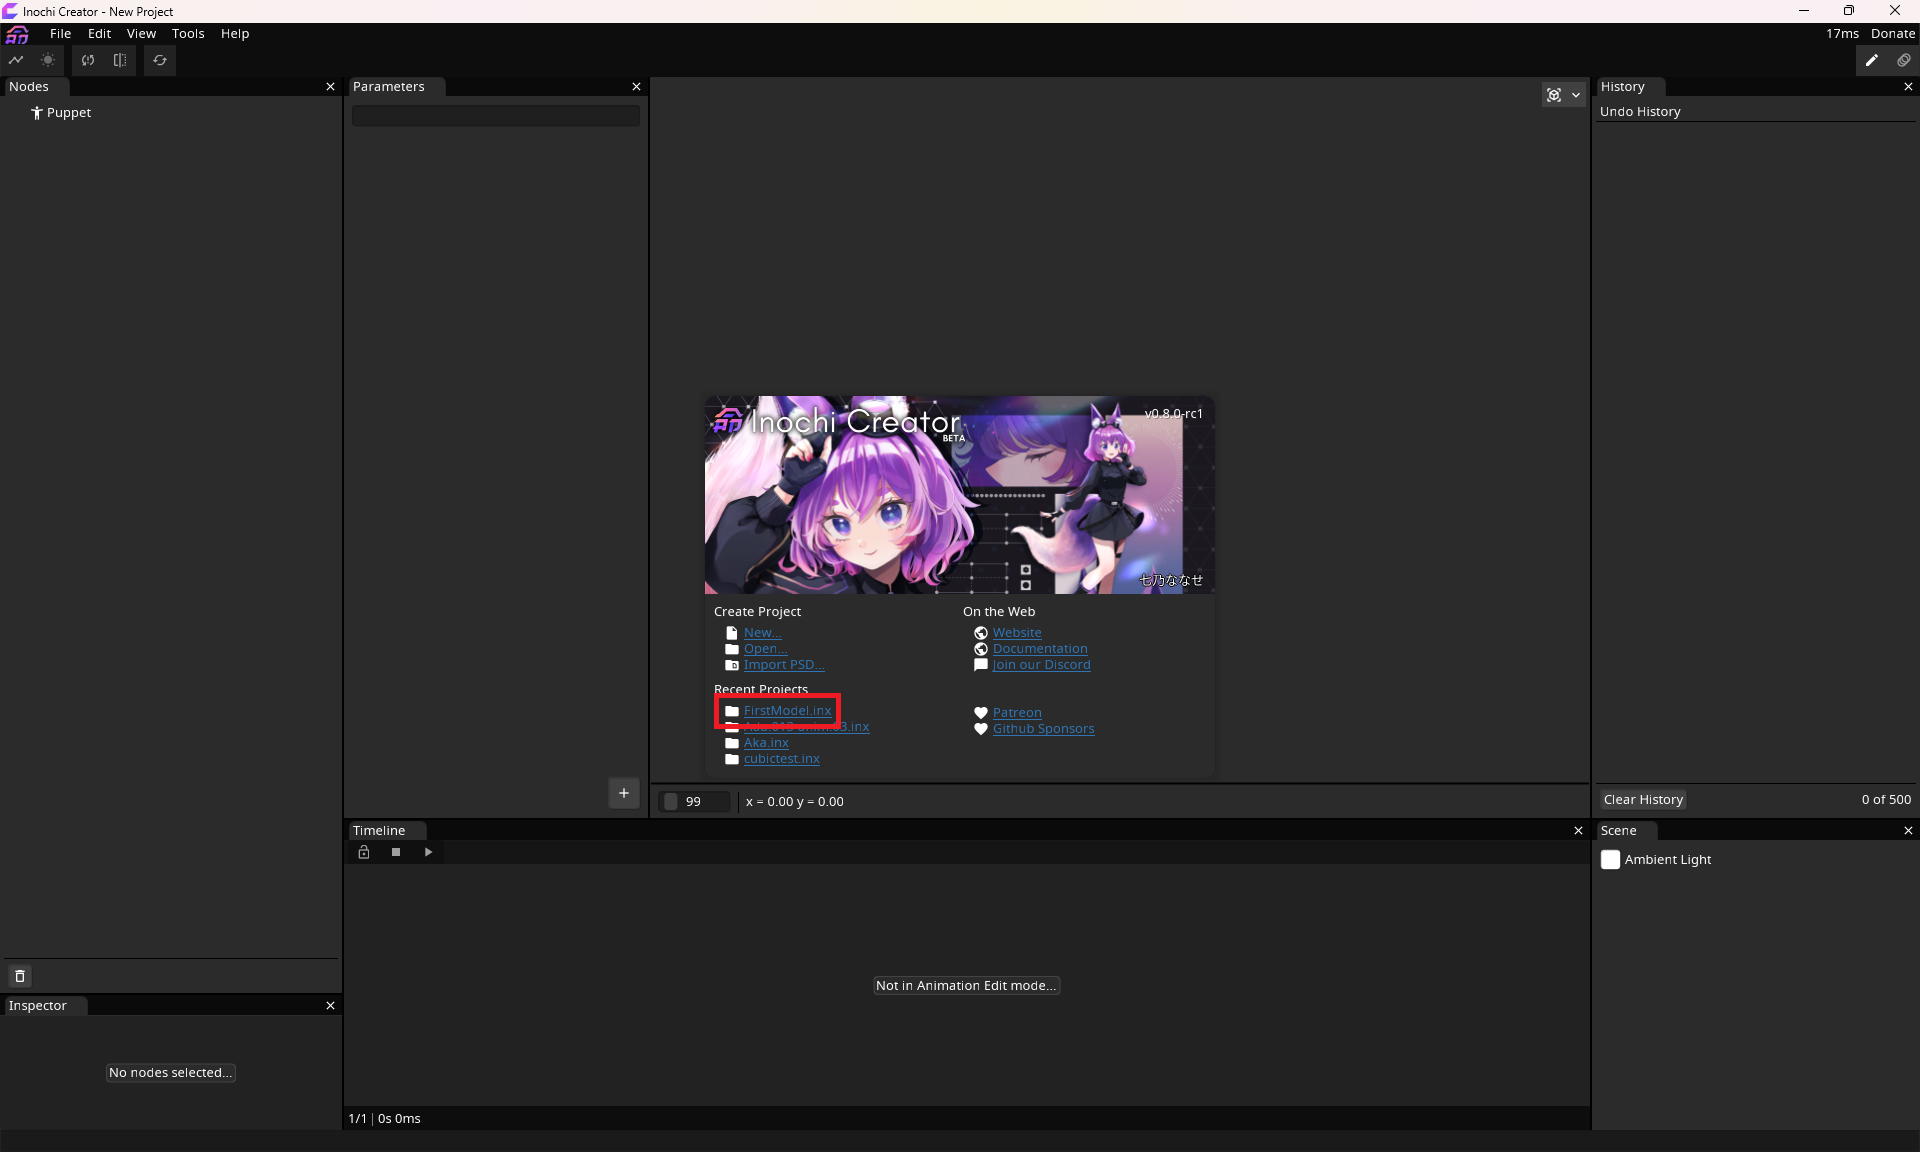Screen dimensions: 1920x1152
Task: Click the Import PSD... link
Action: pos(784,665)
